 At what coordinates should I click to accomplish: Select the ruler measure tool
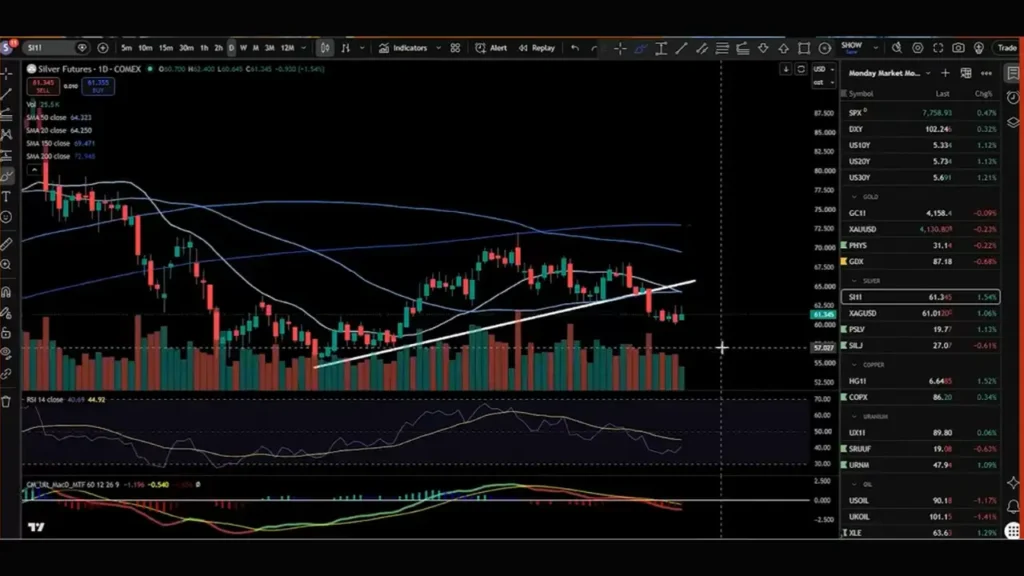[7, 244]
